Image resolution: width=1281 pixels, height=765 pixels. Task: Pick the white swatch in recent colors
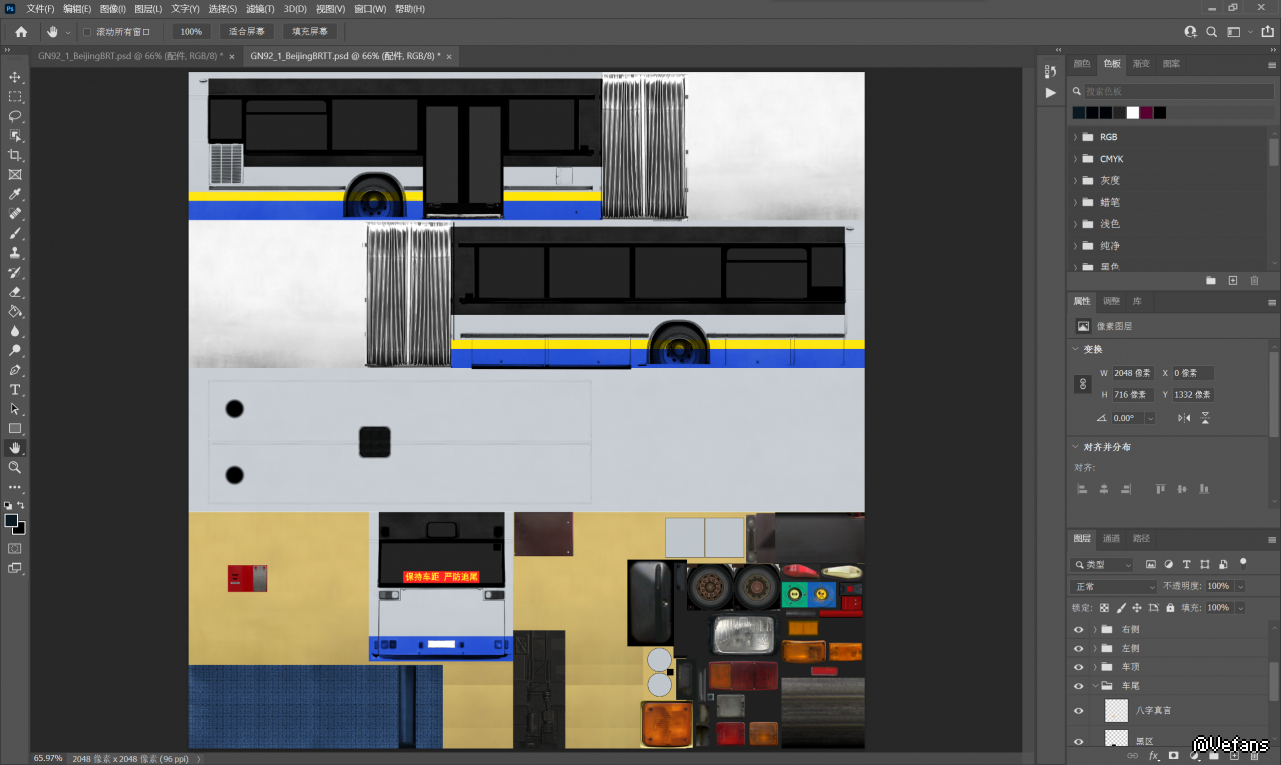[x=1132, y=113]
